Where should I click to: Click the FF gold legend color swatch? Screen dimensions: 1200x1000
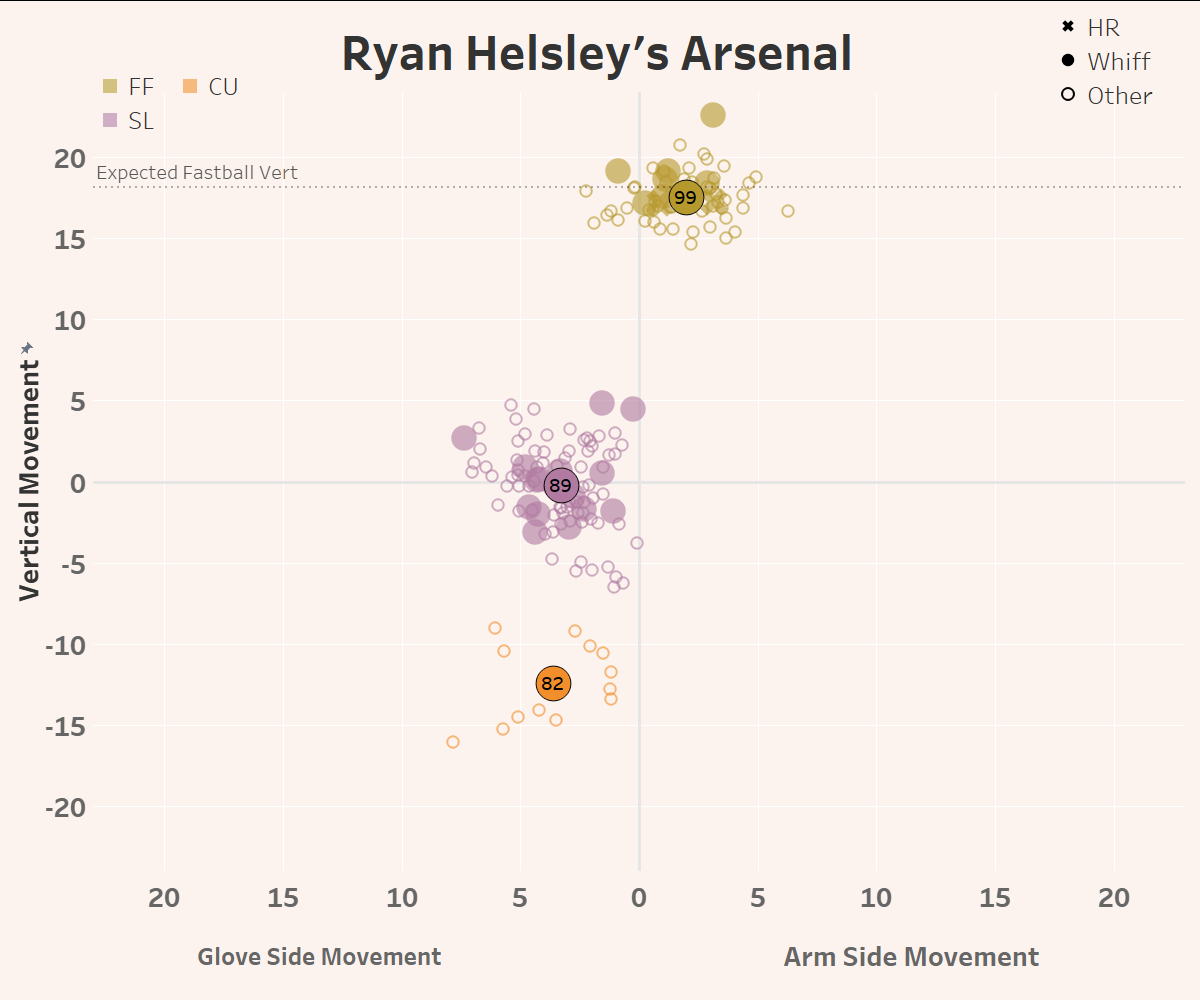pyautogui.click(x=111, y=87)
